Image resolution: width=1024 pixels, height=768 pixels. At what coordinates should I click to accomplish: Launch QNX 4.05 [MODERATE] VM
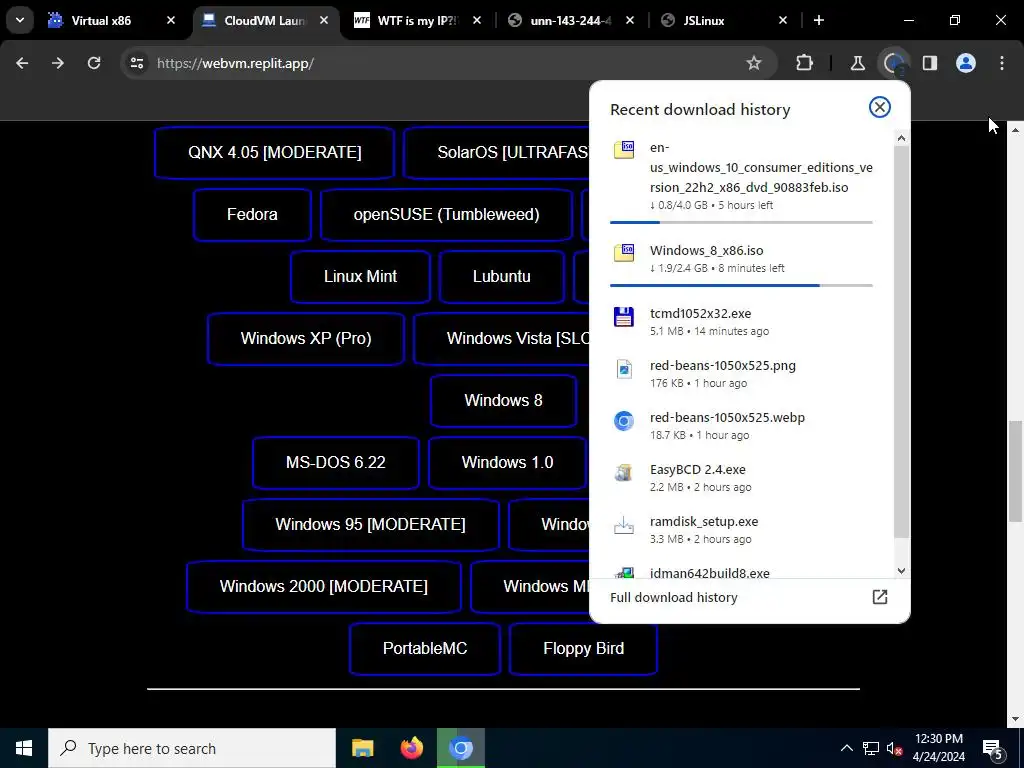point(274,152)
